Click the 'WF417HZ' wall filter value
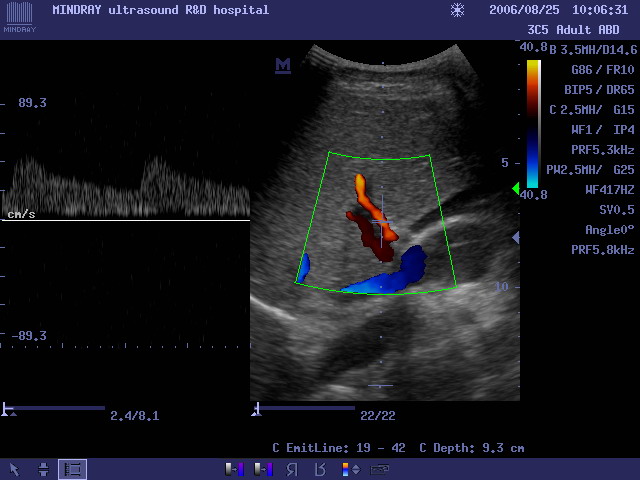The image size is (640, 480). coord(610,190)
